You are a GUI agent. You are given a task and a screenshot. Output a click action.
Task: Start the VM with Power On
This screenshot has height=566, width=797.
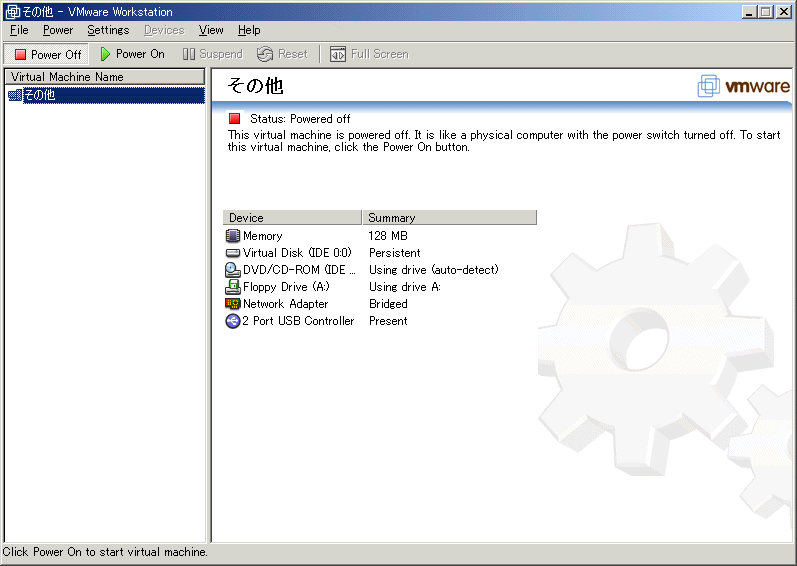click(132, 54)
